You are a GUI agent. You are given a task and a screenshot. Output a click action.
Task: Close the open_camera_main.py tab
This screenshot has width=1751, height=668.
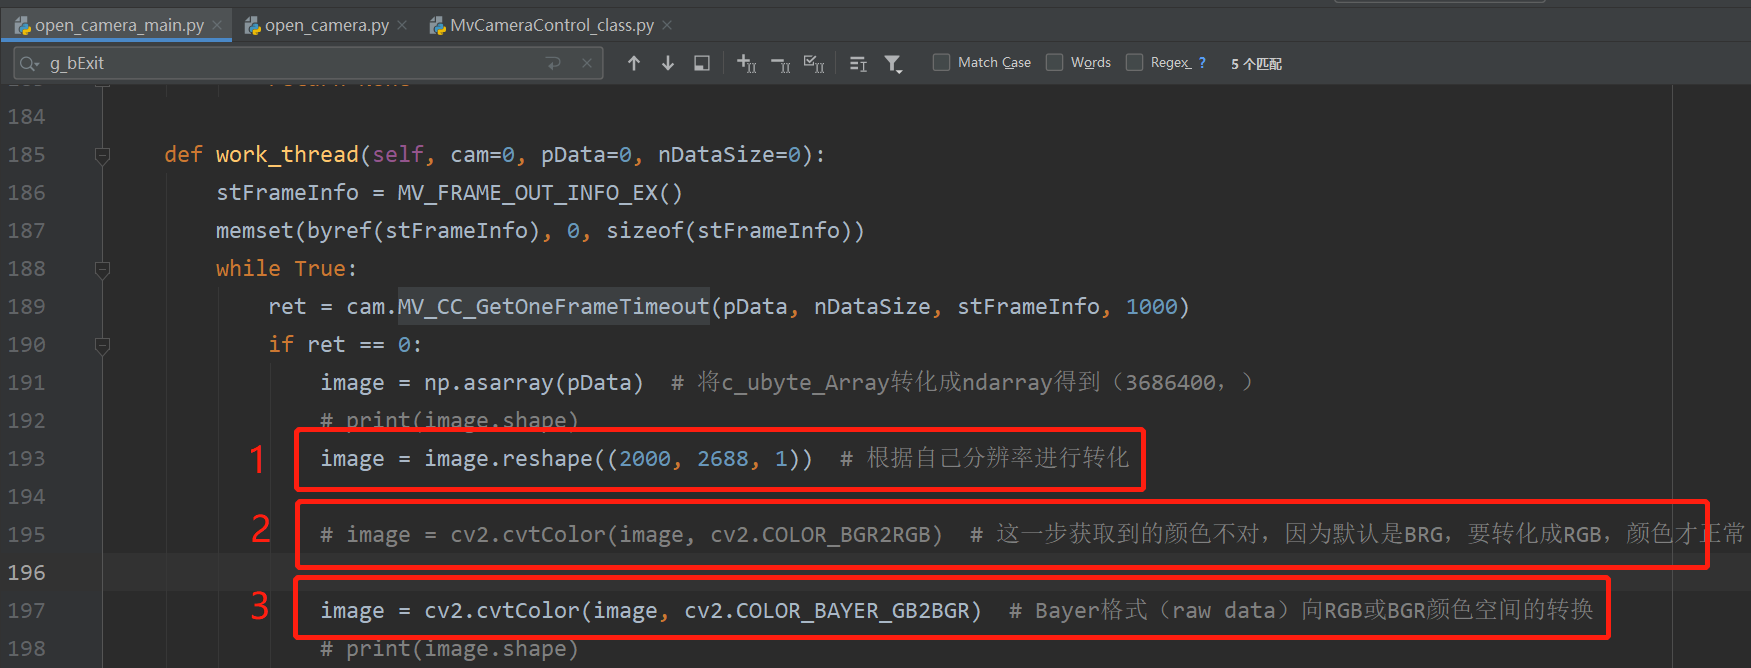pyautogui.click(x=216, y=25)
